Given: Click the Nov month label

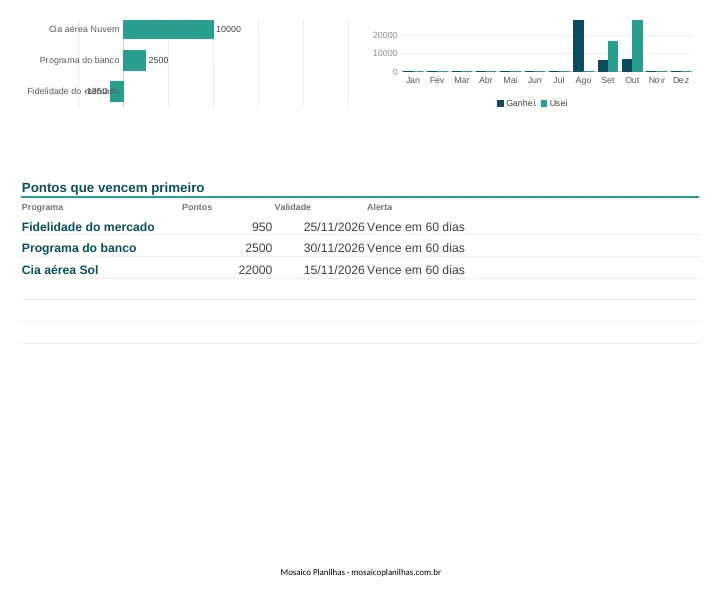Looking at the screenshot, I should point(657,80).
